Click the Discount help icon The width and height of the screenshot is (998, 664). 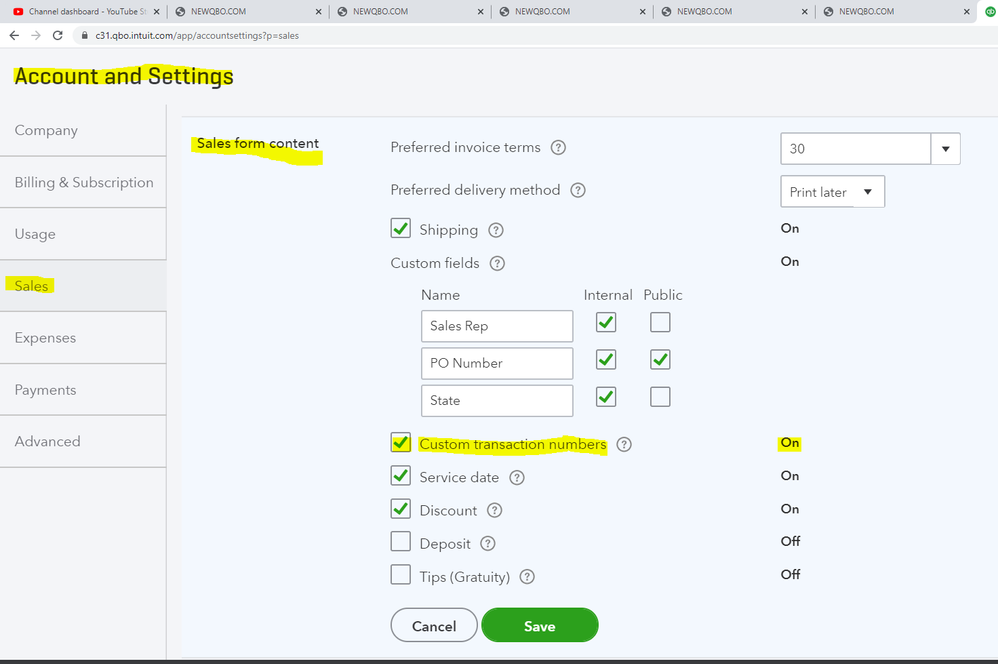pyautogui.click(x=495, y=511)
